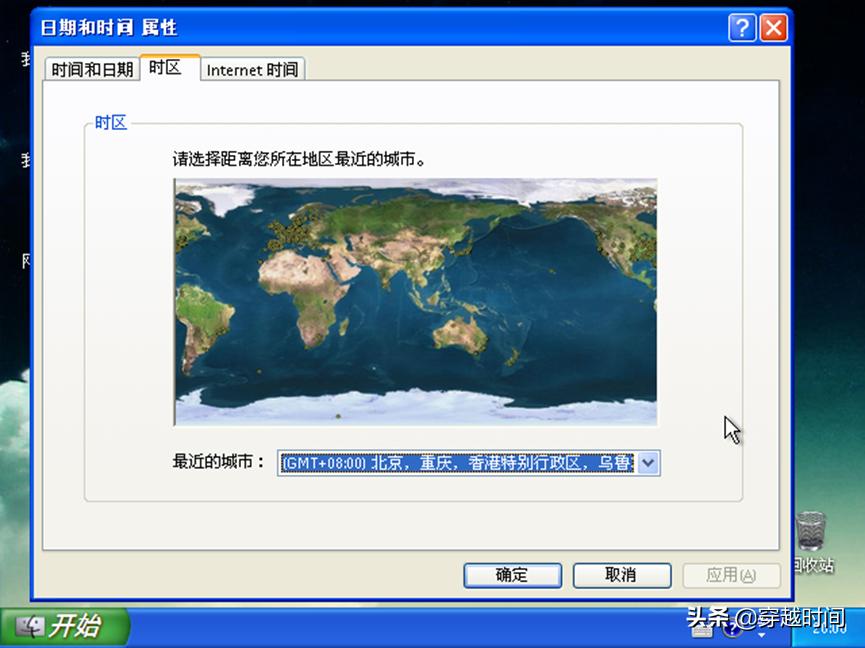Switch to the Internet 时间 tab
The width and height of the screenshot is (865, 648).
[x=251, y=69]
